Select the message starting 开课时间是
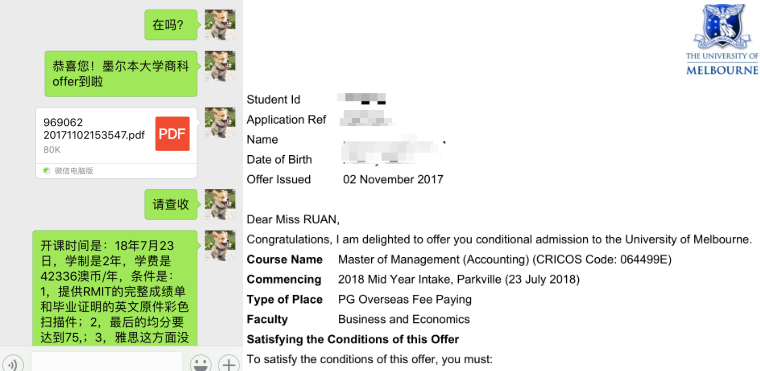The width and height of the screenshot is (760, 371). [115, 289]
